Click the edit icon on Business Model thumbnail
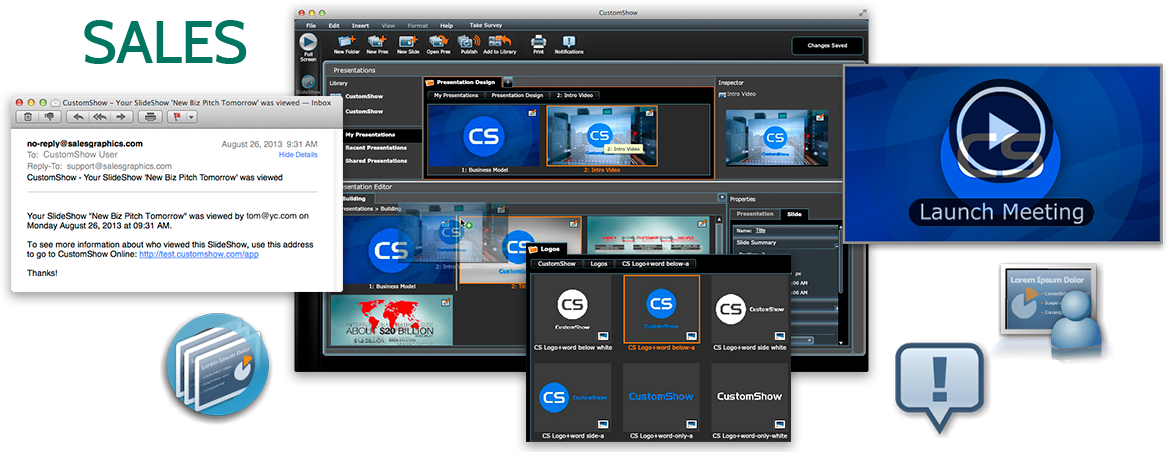Screen dimensions: 1171x452 (533, 112)
